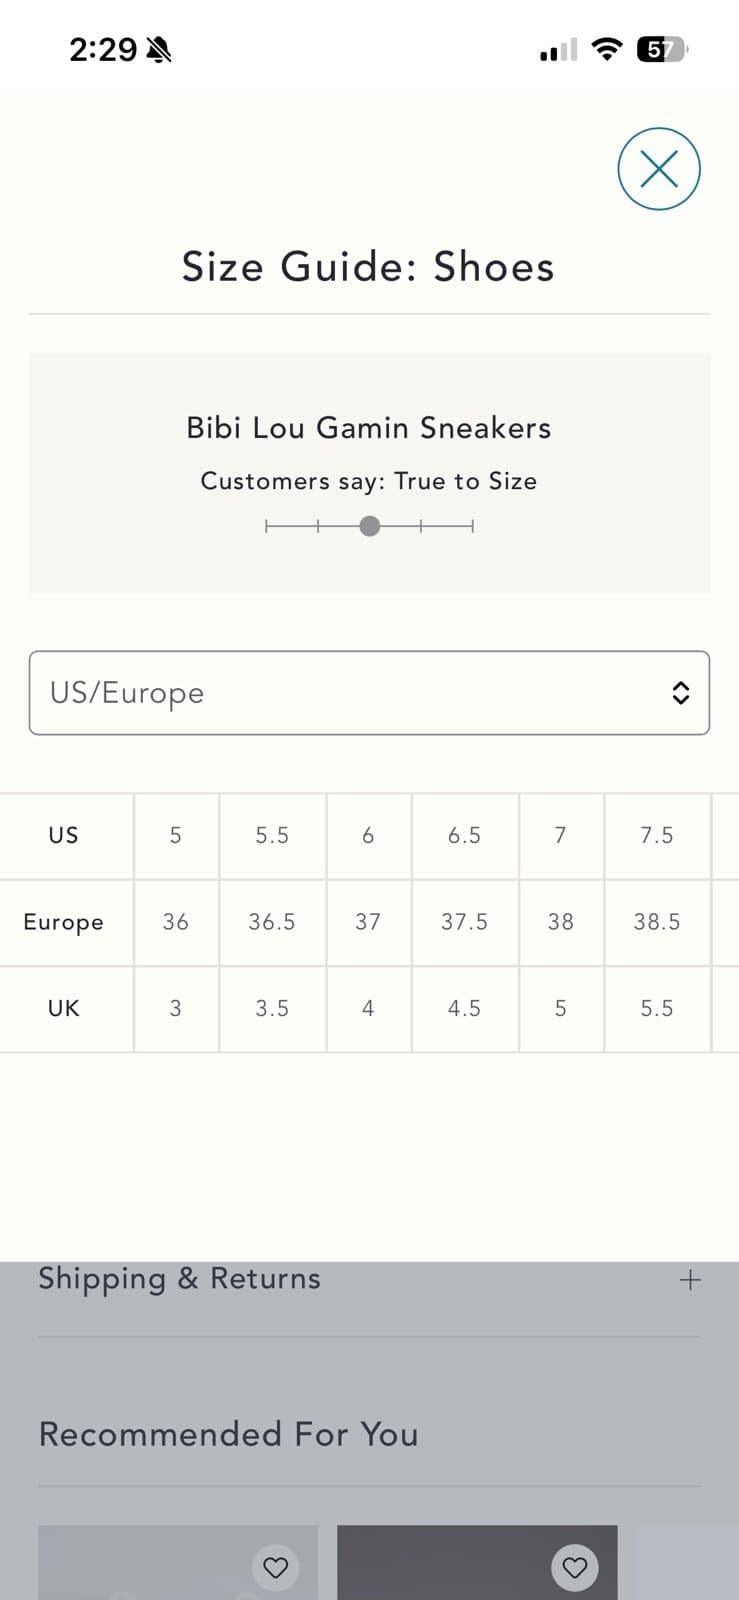Tap the UK size 4.5 cell

coord(465,1009)
